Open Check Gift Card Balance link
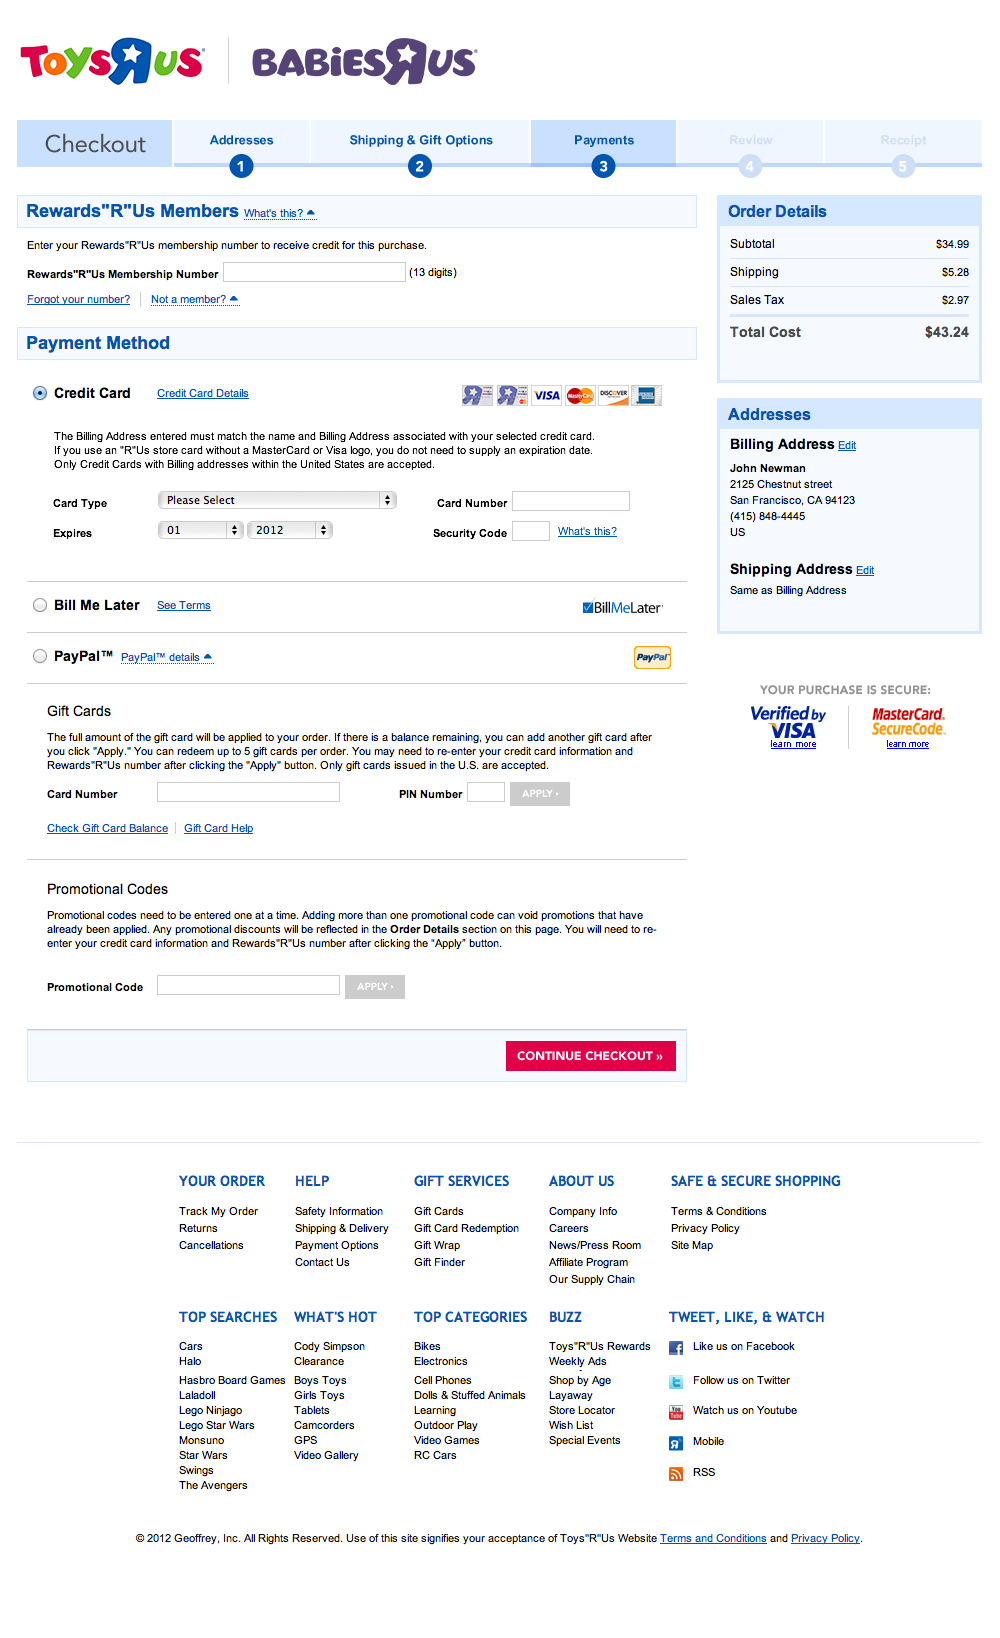Image resolution: width=1000 pixels, height=1638 pixels. (x=107, y=828)
